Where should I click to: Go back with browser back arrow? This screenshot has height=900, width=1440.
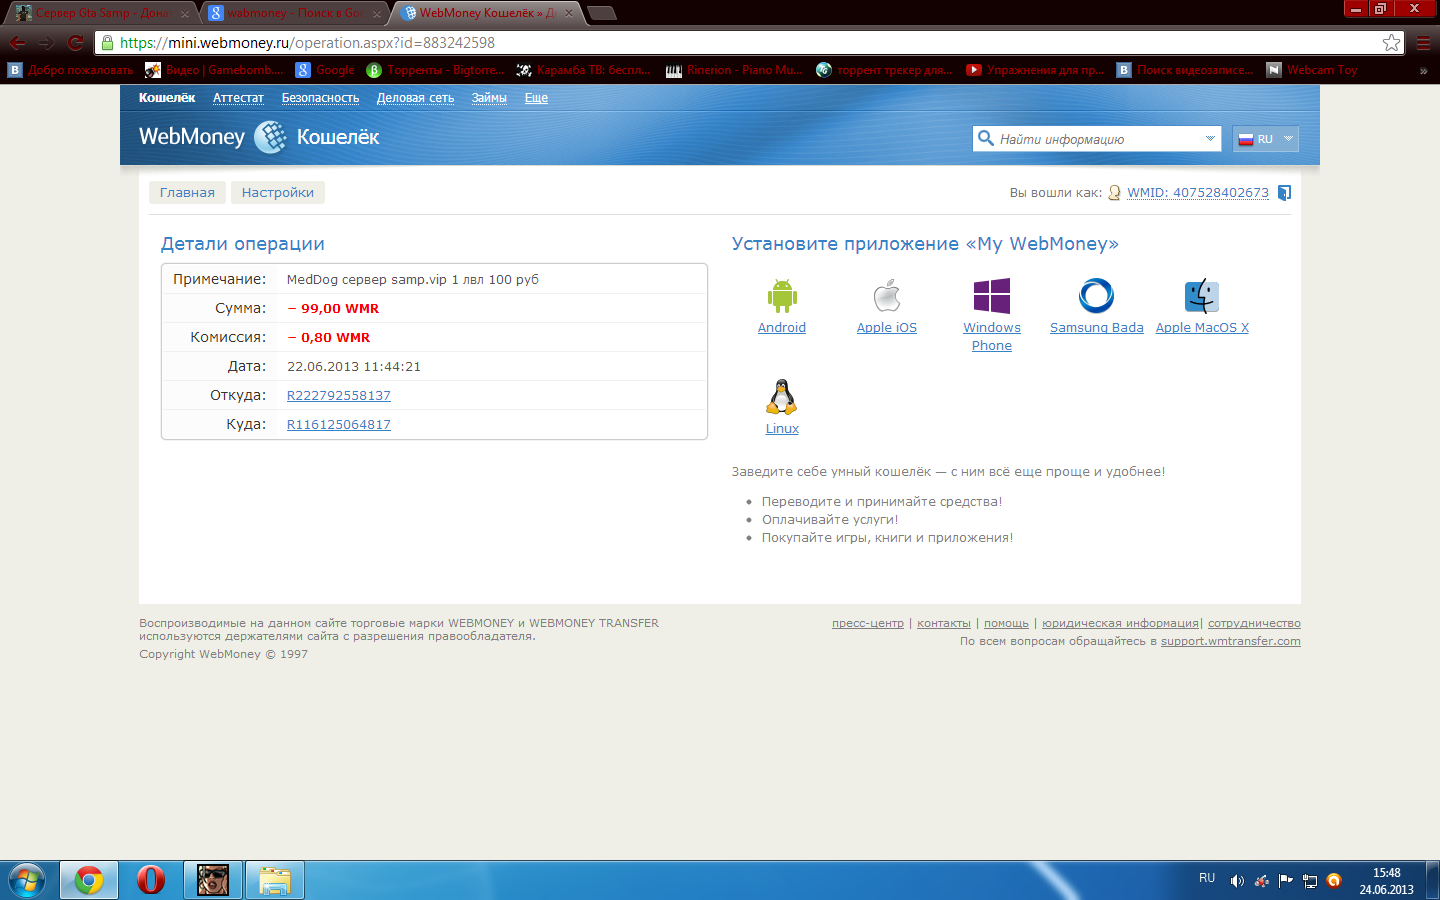[x=17, y=43]
